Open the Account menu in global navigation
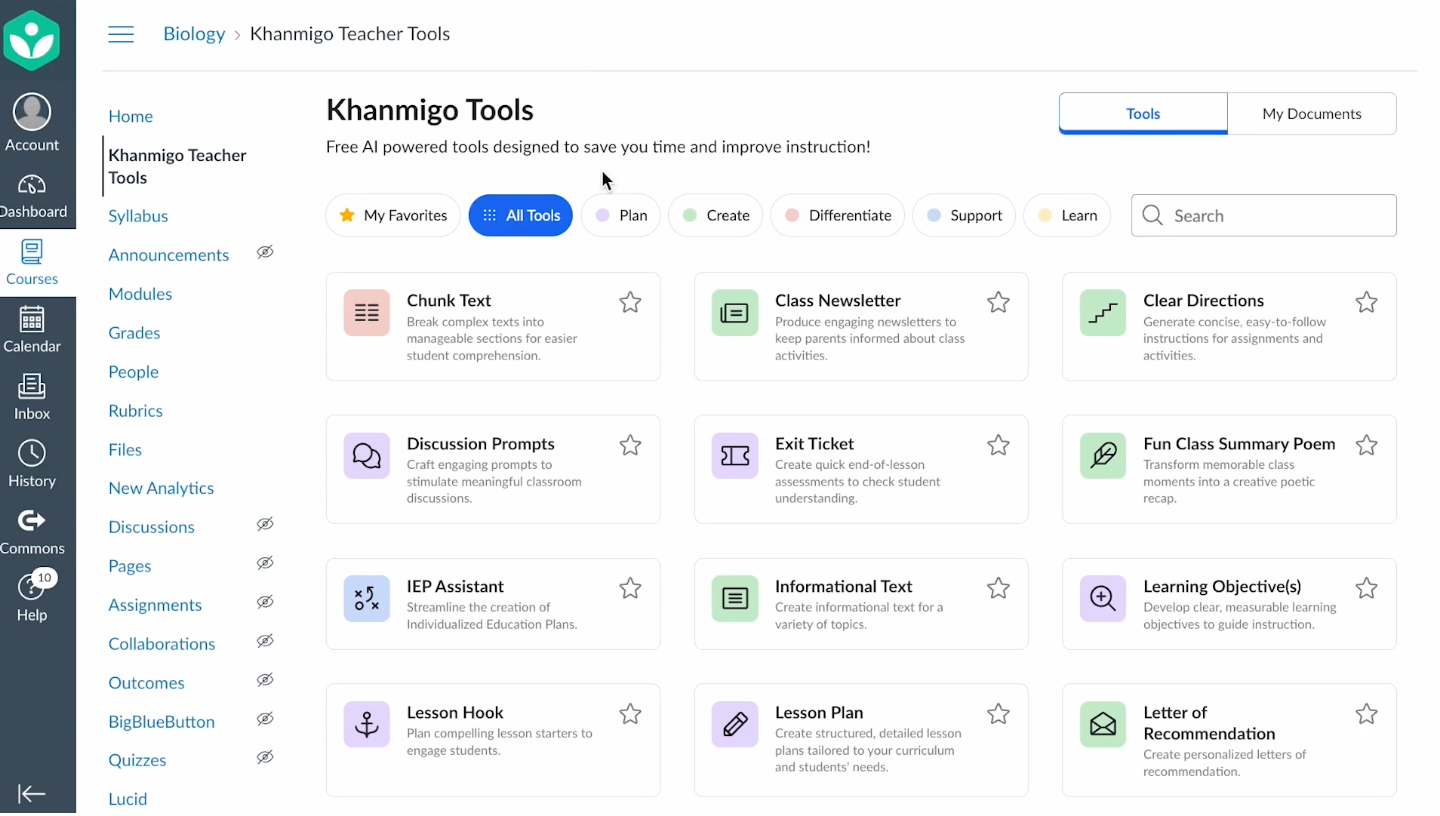This screenshot has height=816, width=1440. pos(32,123)
